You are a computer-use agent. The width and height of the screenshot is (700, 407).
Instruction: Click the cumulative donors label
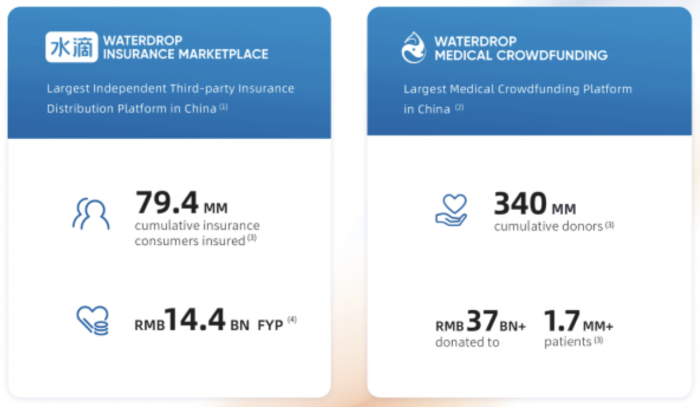click(x=548, y=226)
